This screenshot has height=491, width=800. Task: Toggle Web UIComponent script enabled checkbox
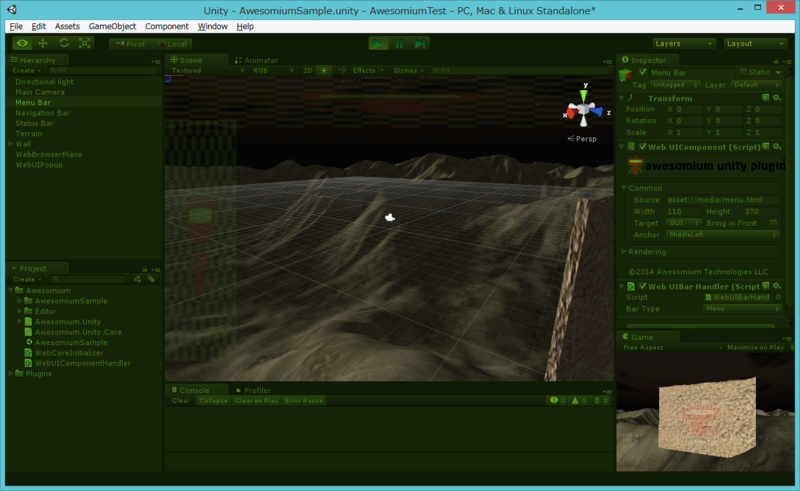tap(642, 147)
